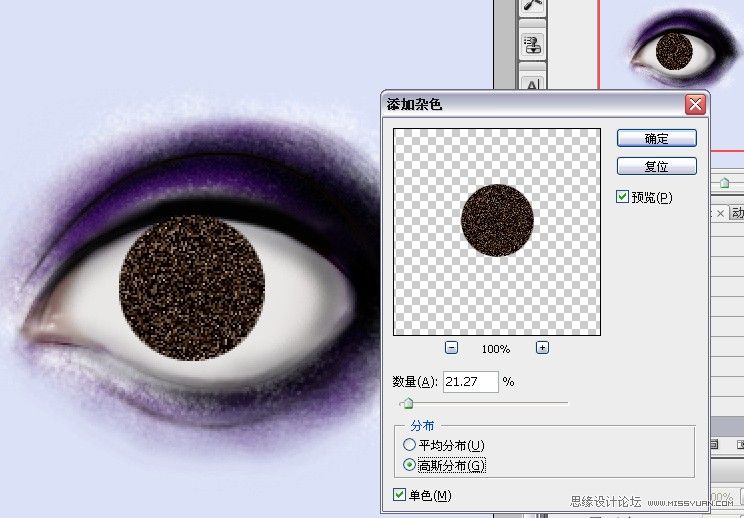Select the Clone Stamp preset tool icon
744x518 pixels.
pyautogui.click(x=532, y=45)
